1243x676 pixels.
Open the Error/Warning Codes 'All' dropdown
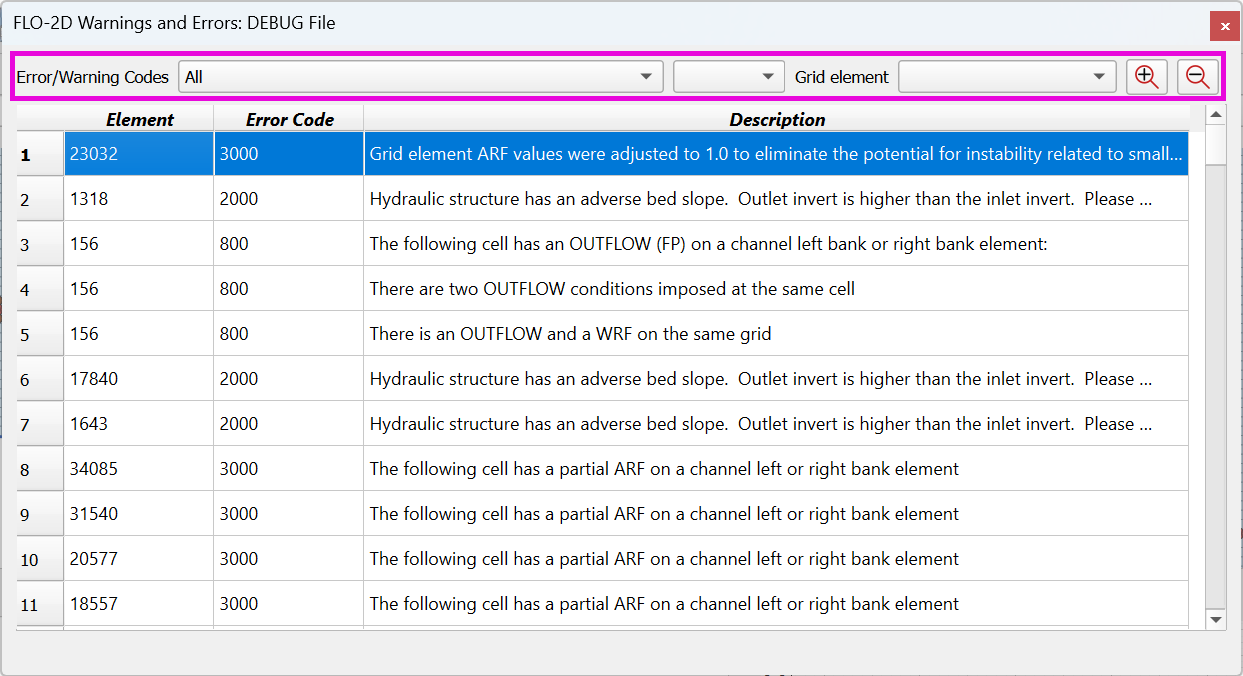[420, 77]
